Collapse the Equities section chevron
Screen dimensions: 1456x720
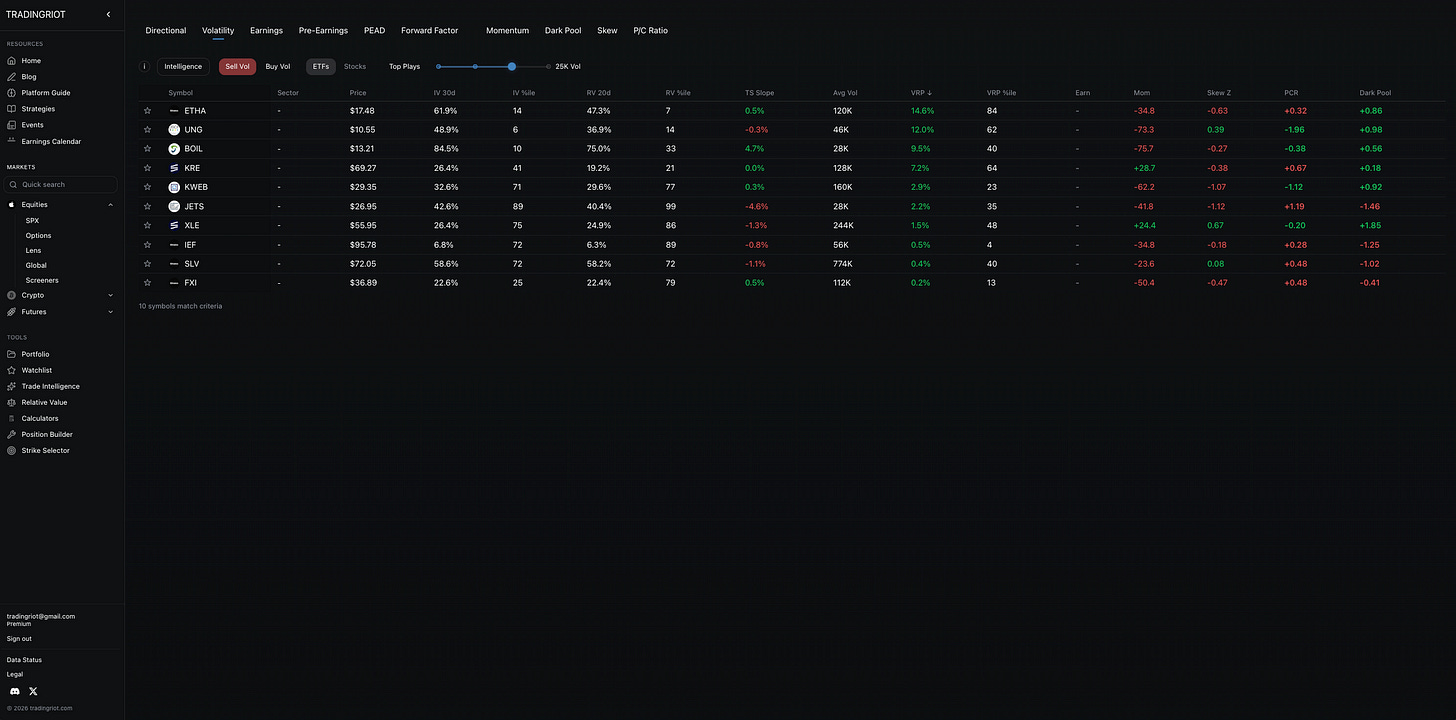110,204
